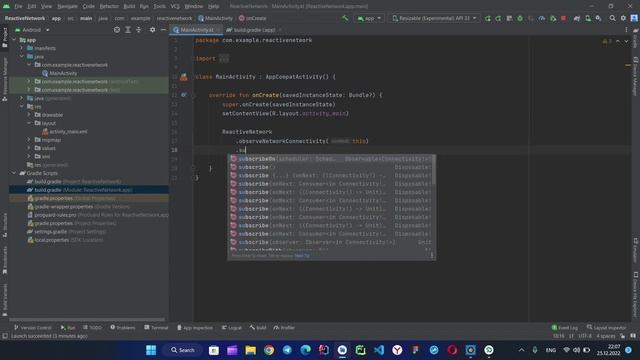Collapse the java folder node
The image size is (640, 360).
[22, 56]
